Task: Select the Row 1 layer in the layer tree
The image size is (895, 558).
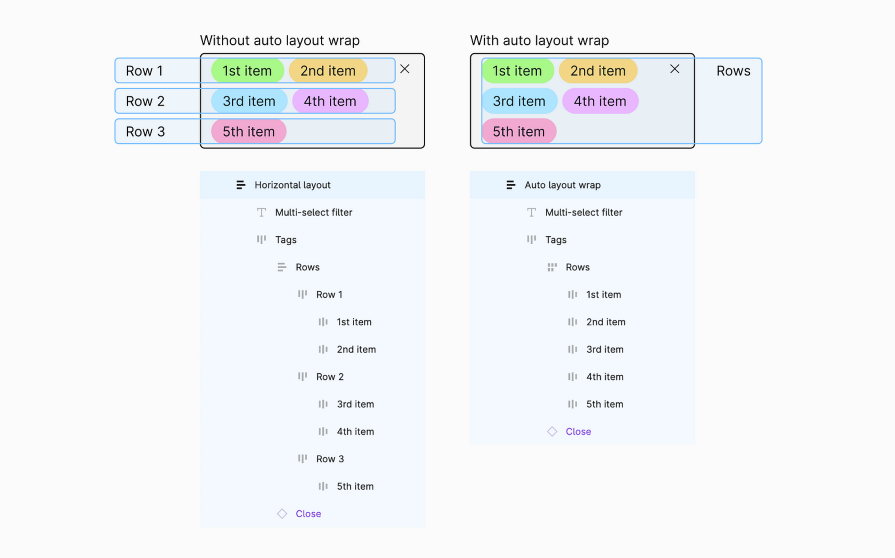Action: (x=329, y=295)
